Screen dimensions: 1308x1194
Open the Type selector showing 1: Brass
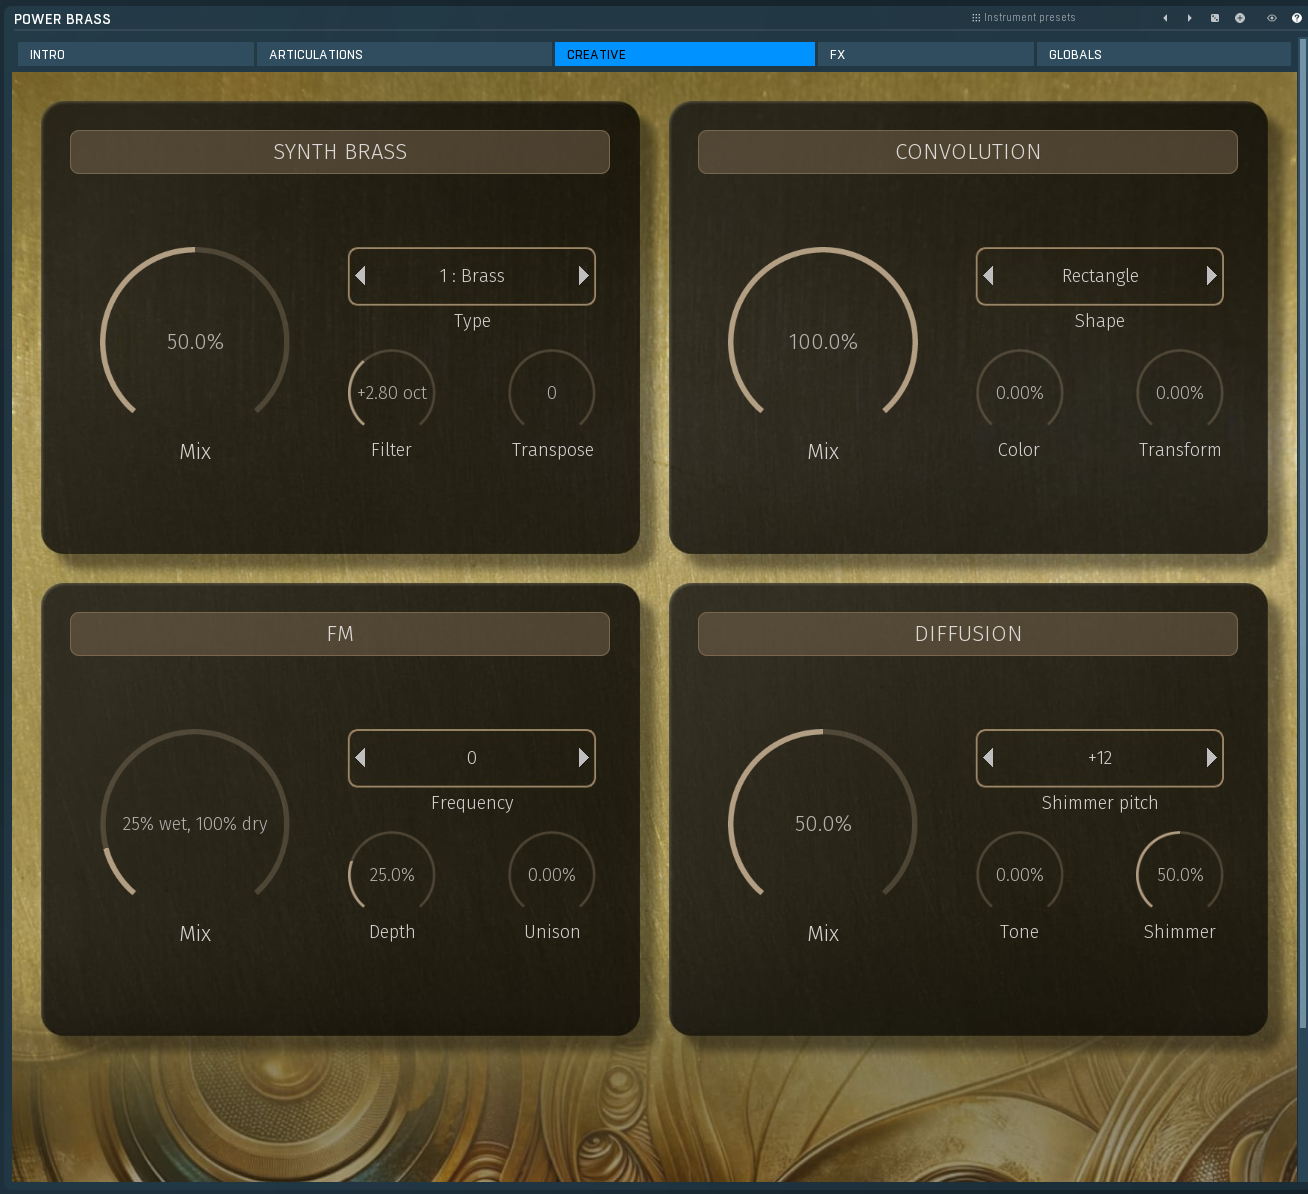tap(471, 276)
